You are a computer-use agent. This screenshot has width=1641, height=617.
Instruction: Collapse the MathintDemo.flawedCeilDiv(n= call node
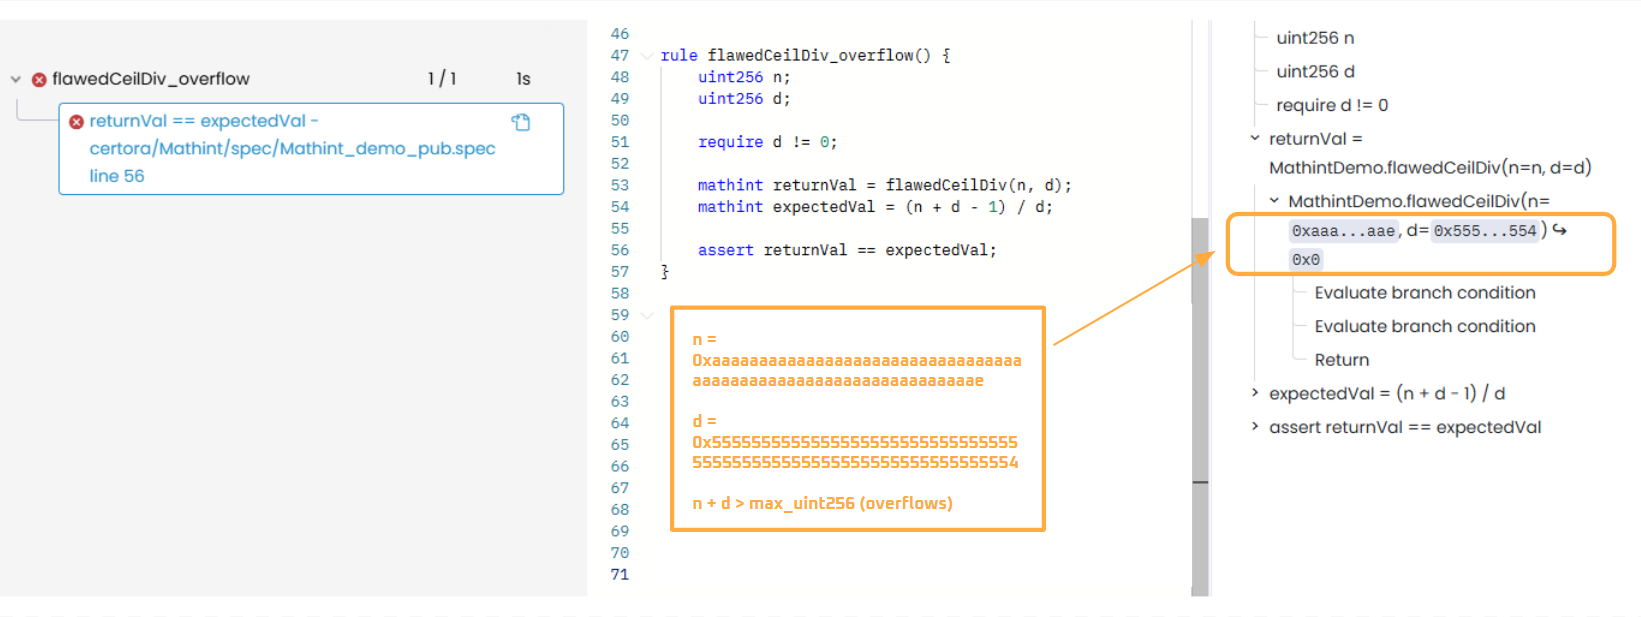click(x=1274, y=201)
